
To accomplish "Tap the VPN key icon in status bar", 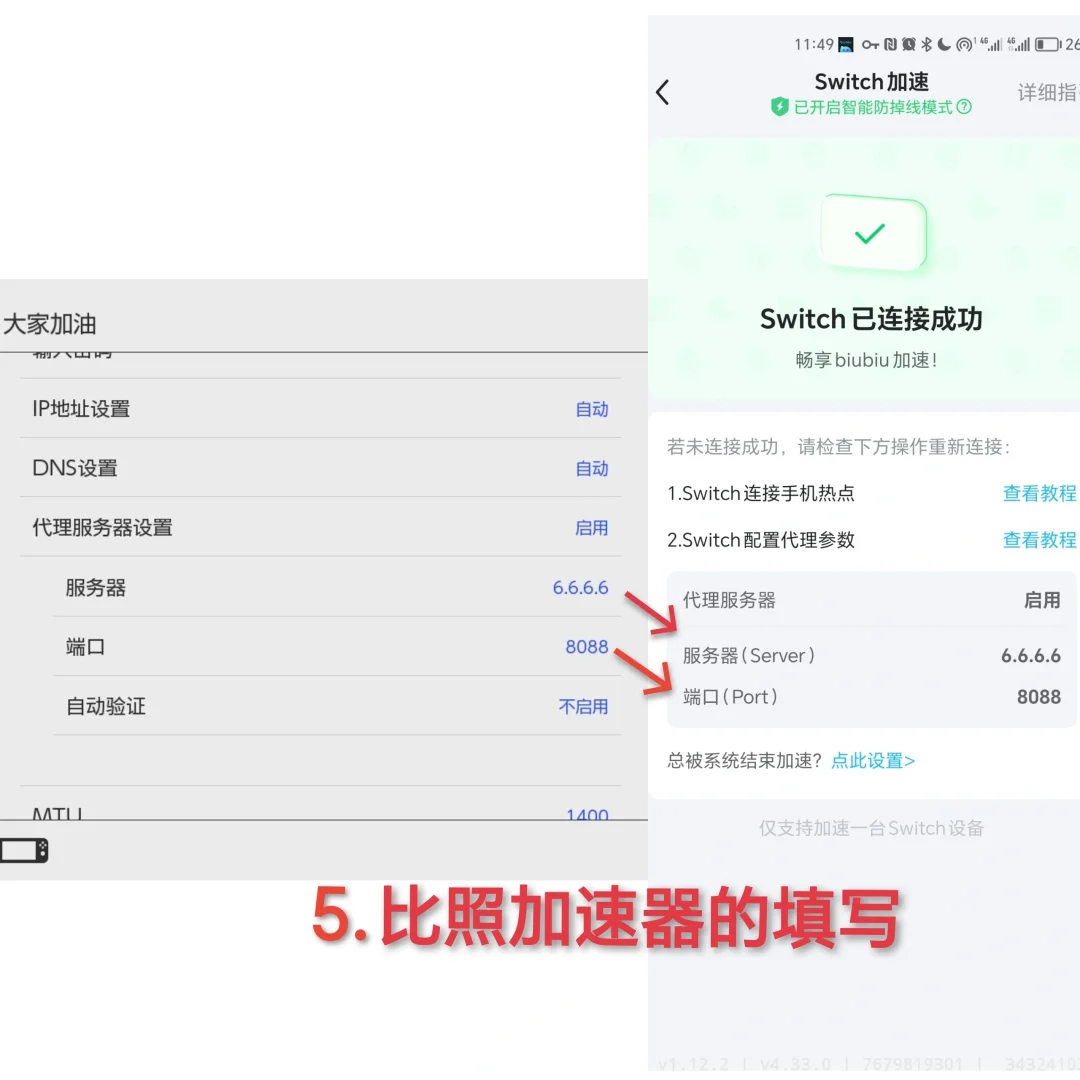I will pos(870,45).
